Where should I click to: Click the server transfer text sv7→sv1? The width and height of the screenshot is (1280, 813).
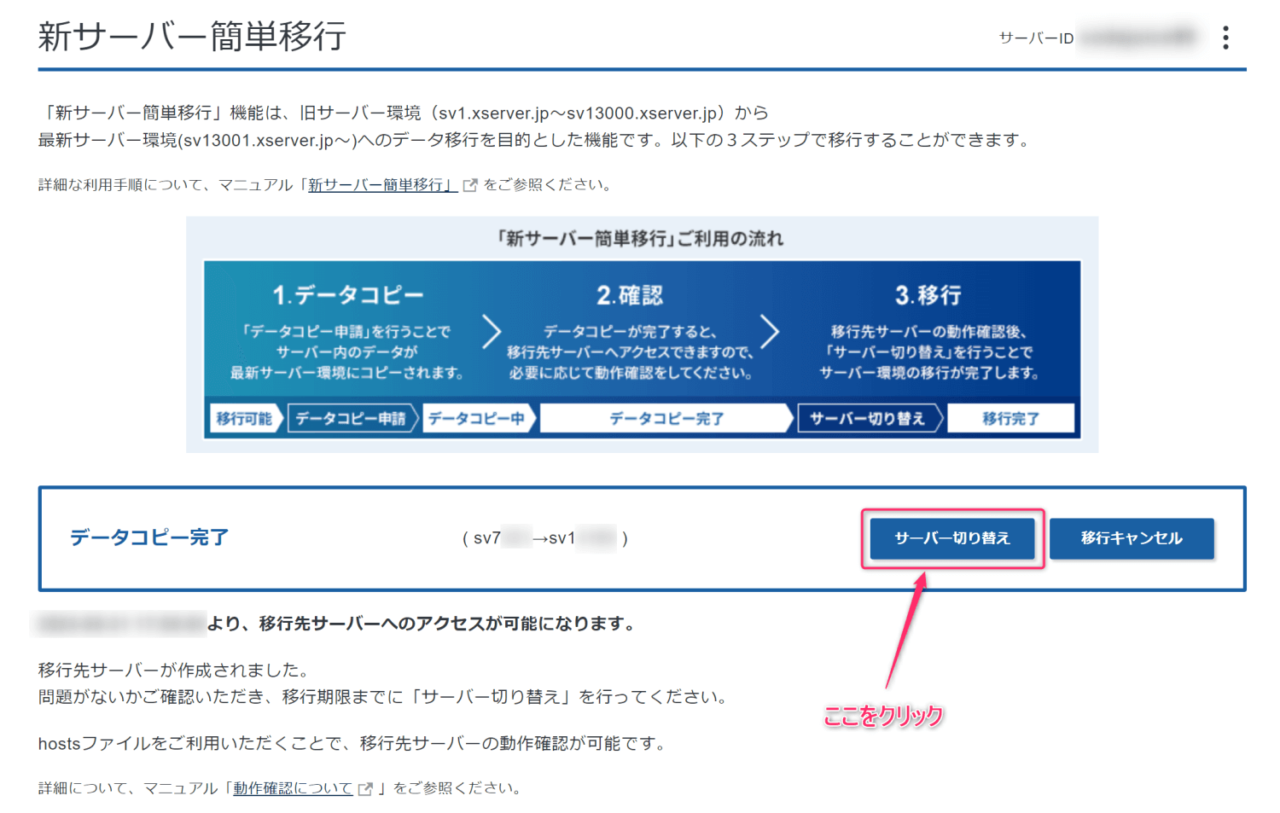545,539
